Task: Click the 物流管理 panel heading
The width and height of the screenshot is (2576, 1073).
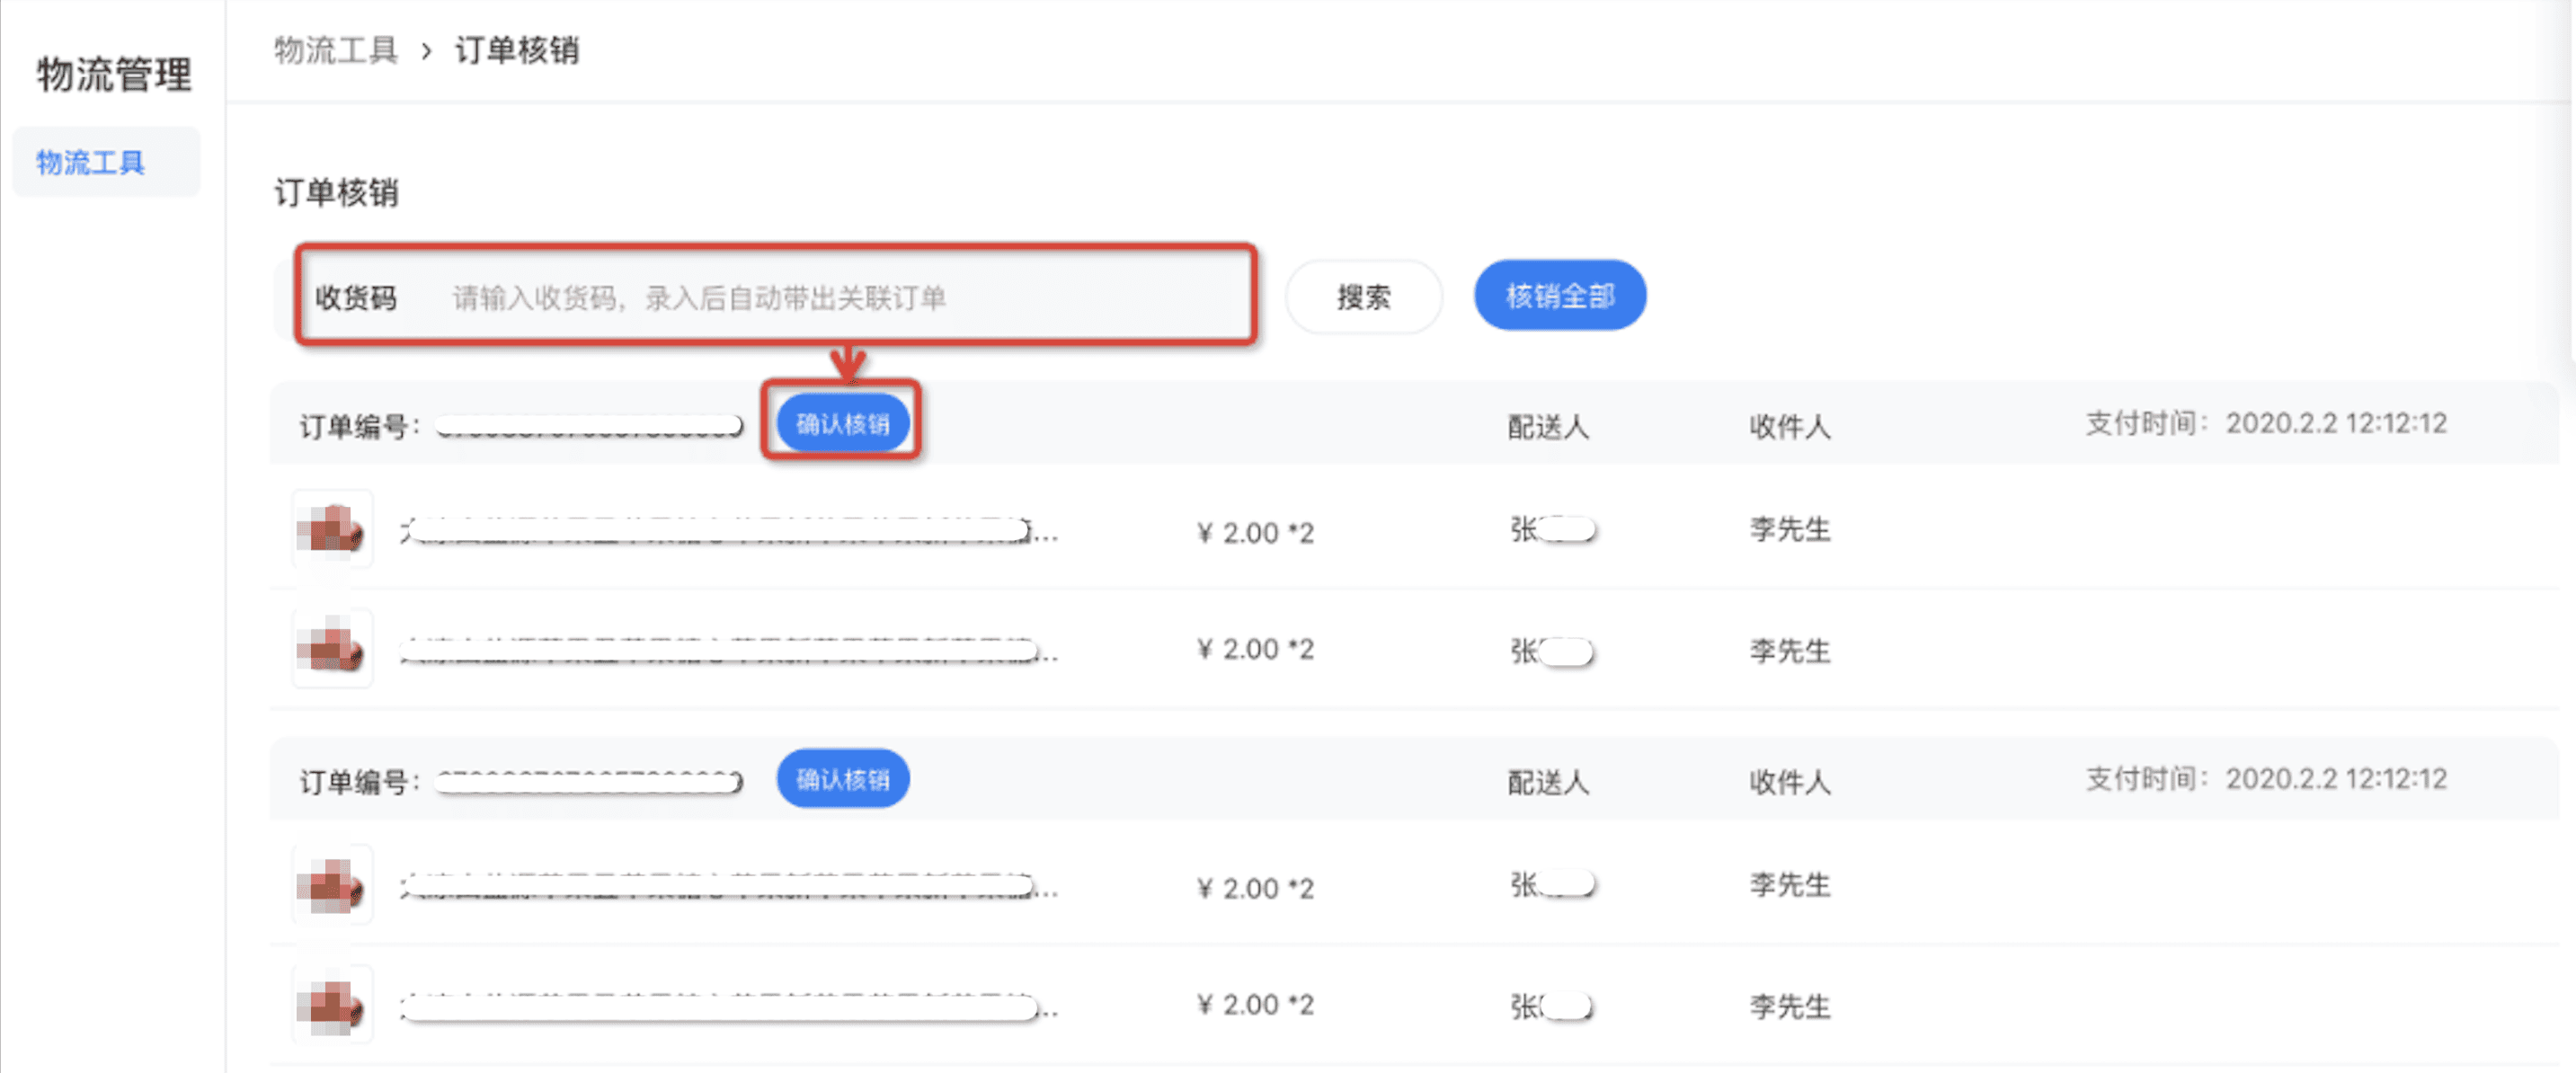Action: [x=113, y=73]
